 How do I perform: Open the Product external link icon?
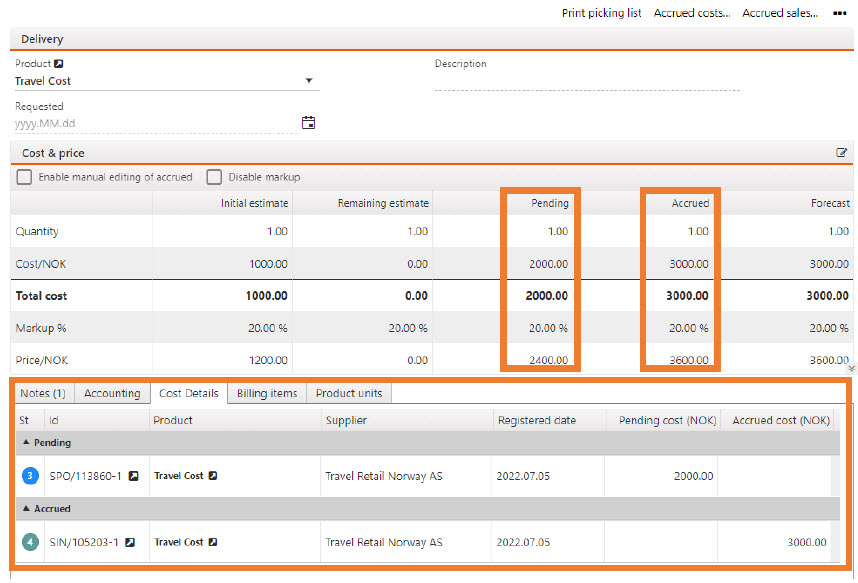click(59, 64)
